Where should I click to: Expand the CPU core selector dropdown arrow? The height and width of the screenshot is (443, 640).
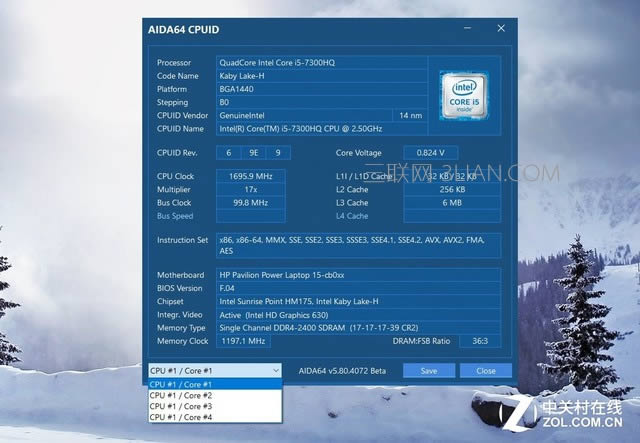tap(276, 371)
